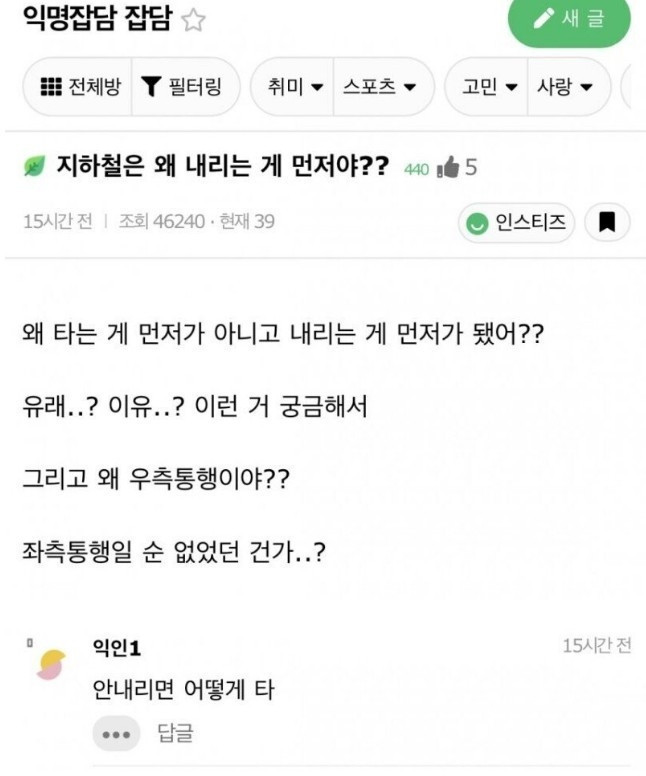Image resolution: width=646 pixels, height=776 pixels.
Task: Expand the 취미 category dropdown
Action: click(x=295, y=86)
